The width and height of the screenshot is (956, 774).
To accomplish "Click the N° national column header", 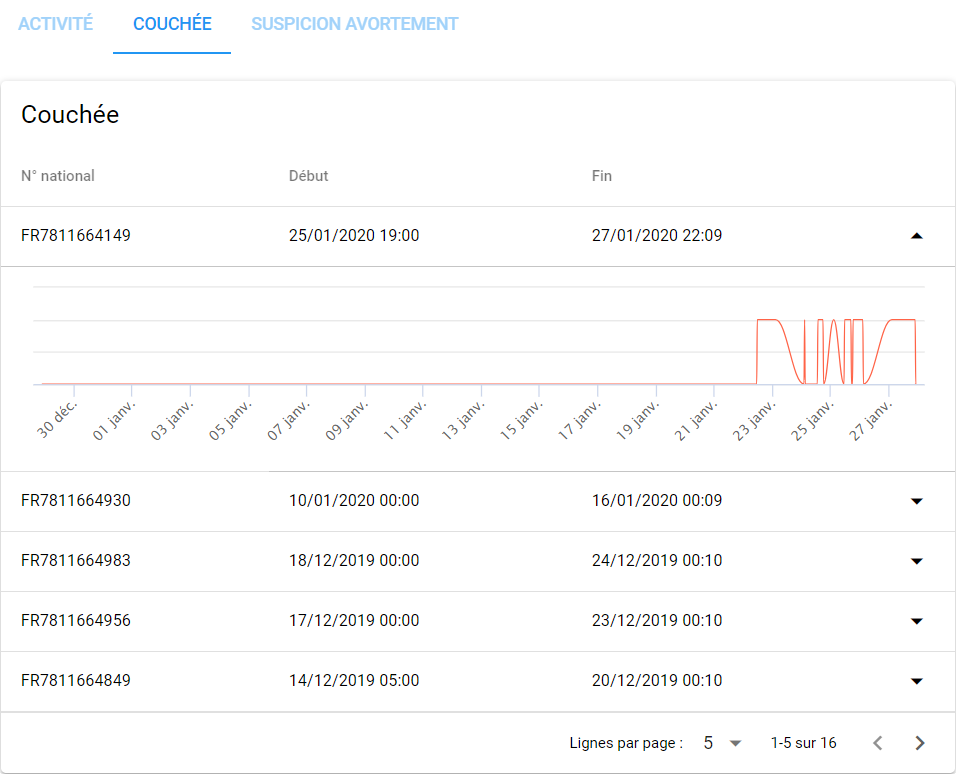I will point(58,176).
